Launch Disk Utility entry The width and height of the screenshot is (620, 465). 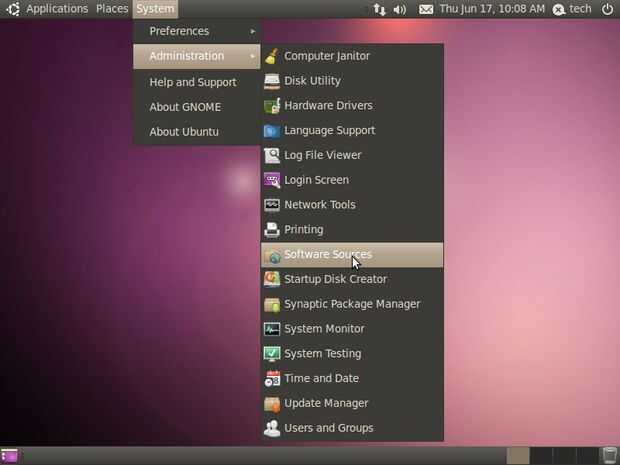(352, 81)
